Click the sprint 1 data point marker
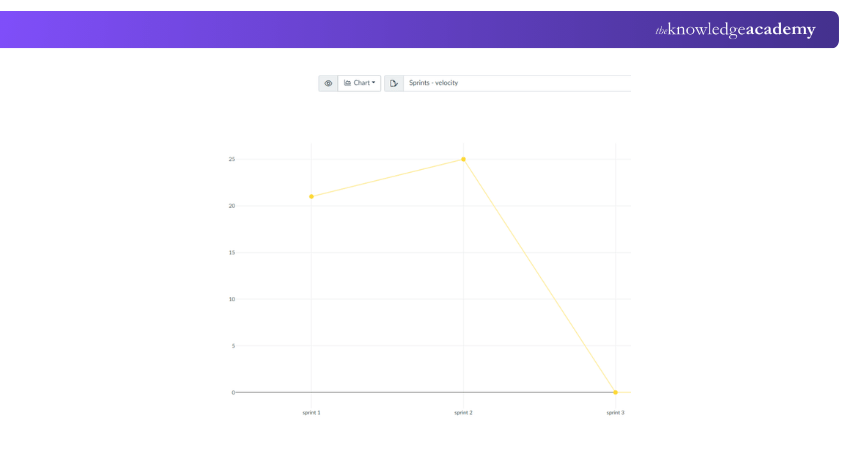The width and height of the screenshot is (850, 450). [311, 197]
